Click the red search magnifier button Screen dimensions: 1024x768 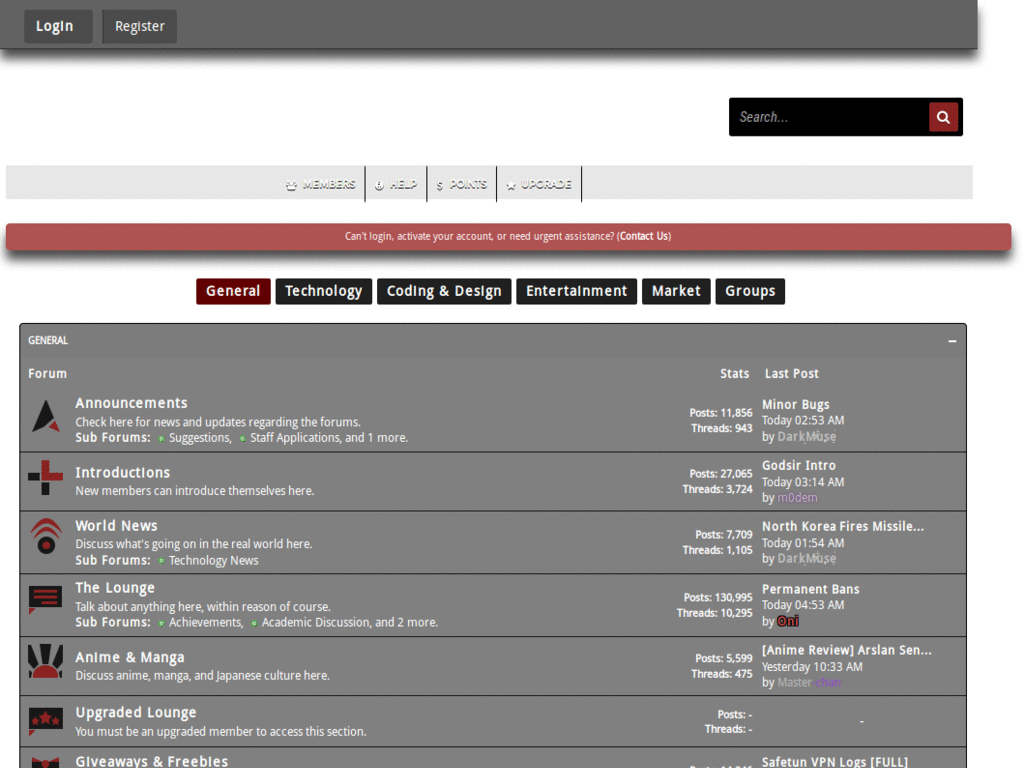pos(943,117)
